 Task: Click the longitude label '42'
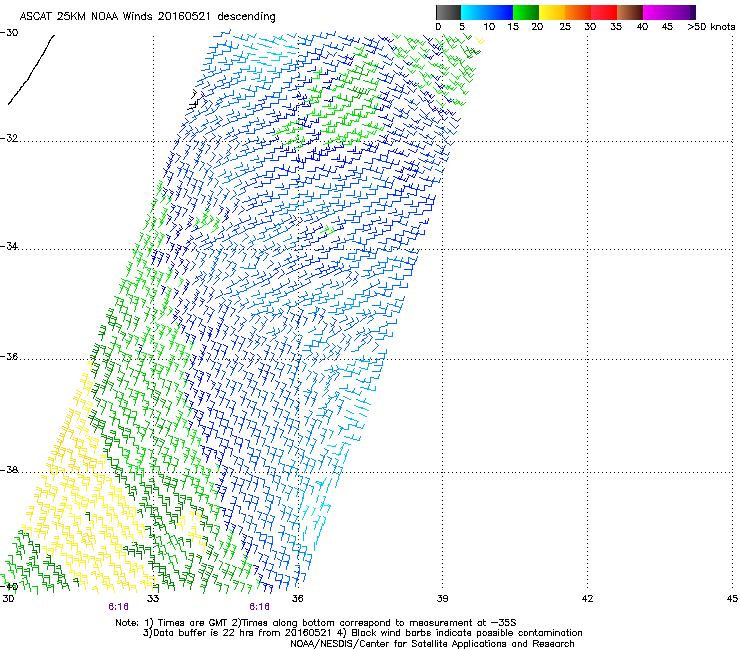587,599
